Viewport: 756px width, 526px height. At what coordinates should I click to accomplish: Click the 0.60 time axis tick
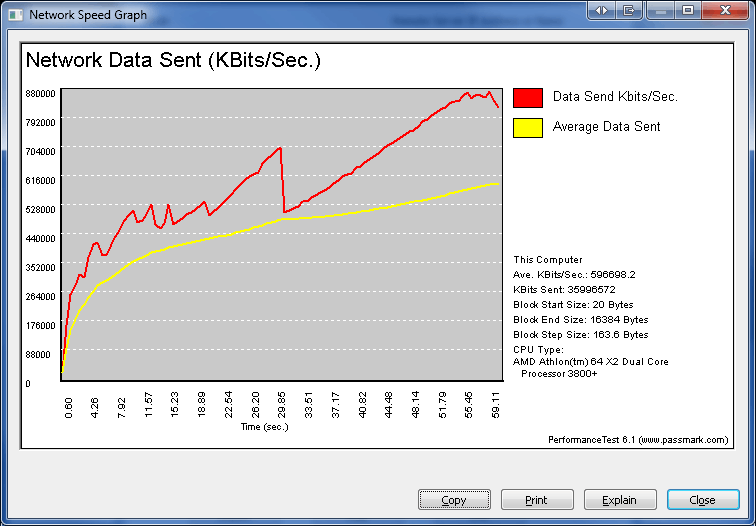[68, 408]
